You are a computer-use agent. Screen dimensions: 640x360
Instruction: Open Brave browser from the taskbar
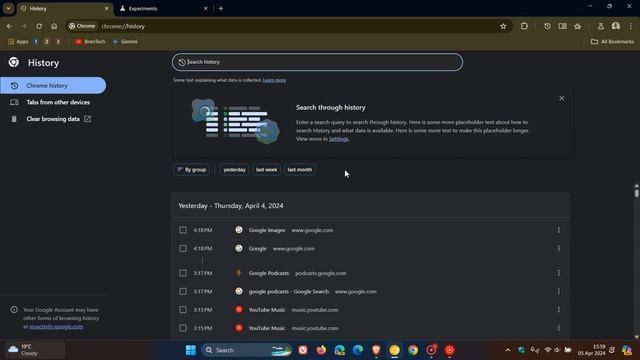[376, 350]
